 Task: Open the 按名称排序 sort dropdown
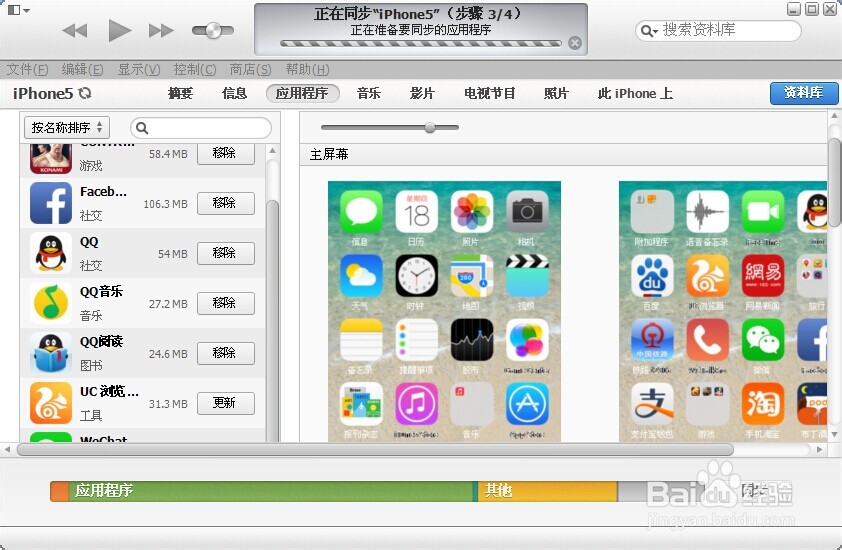point(67,127)
